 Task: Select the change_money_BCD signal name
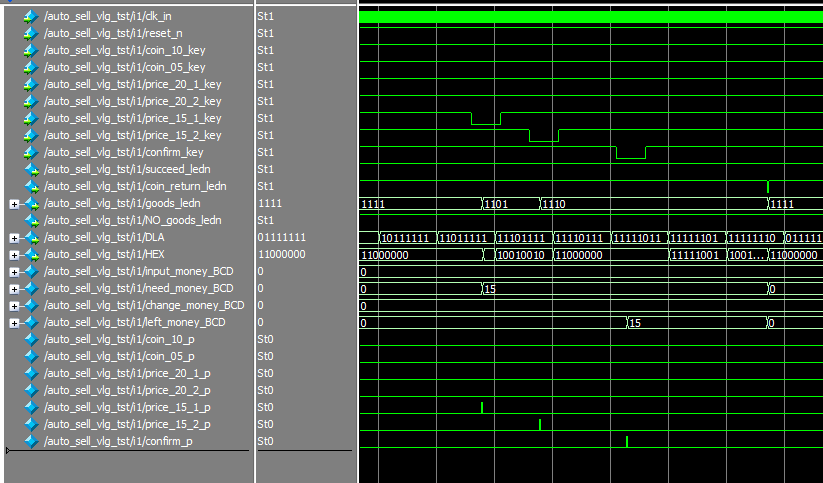(x=143, y=305)
